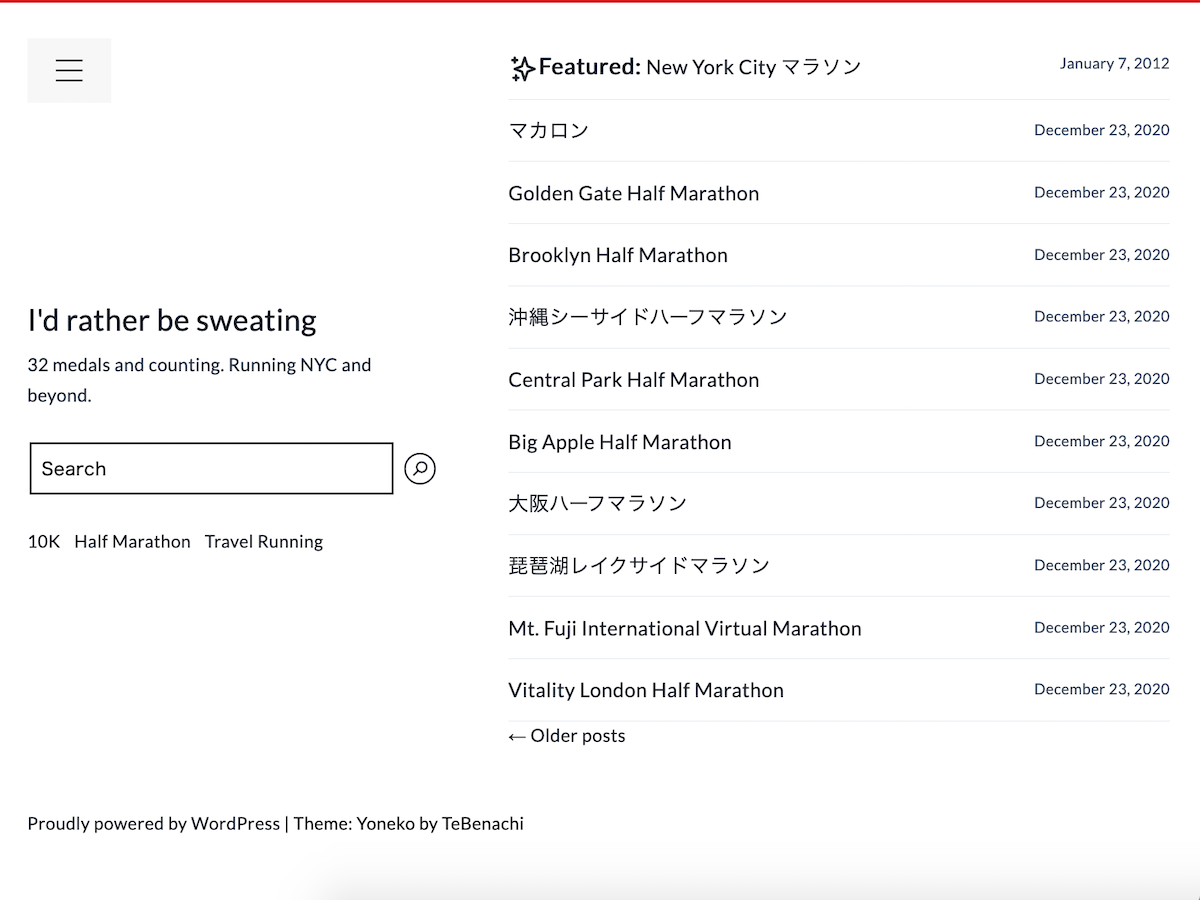
Task: Open the Big Apple Half Marathon post
Action: click(620, 441)
